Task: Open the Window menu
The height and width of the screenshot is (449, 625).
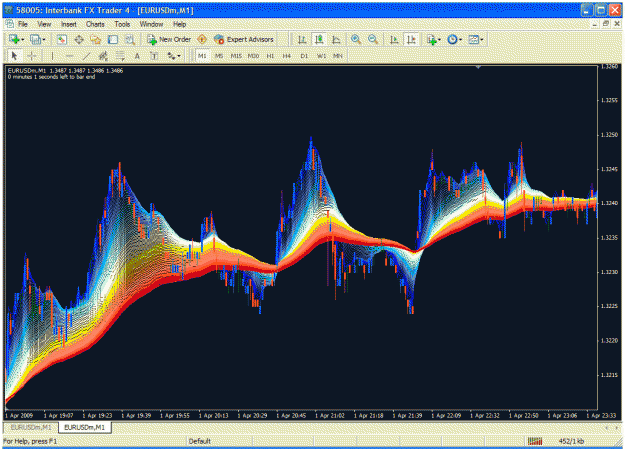Action: [x=151, y=24]
